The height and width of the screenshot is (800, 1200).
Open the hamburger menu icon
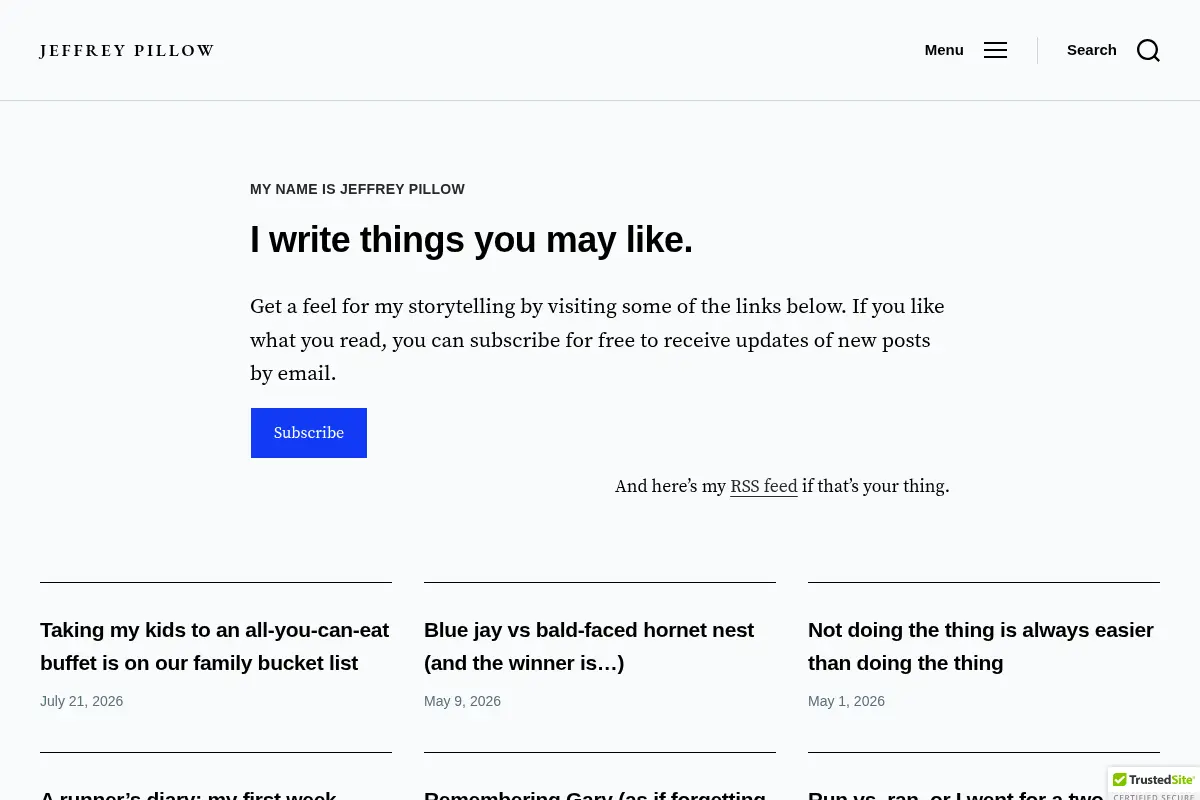[995, 50]
